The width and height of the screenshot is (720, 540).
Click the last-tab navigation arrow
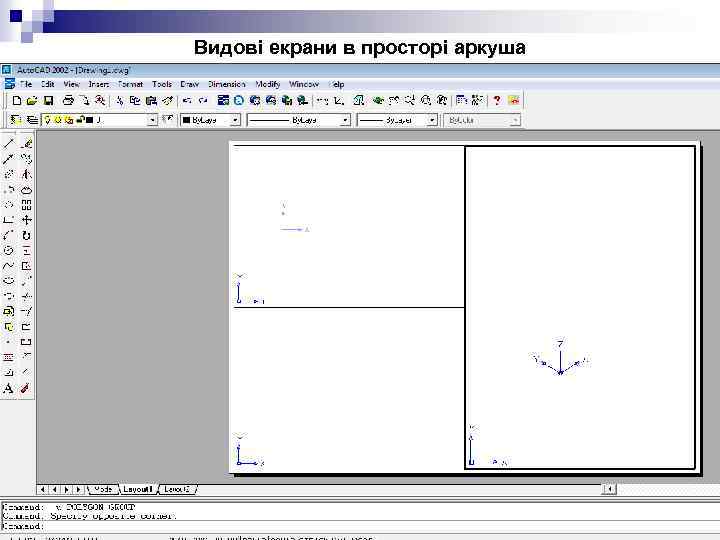pyautogui.click(x=79, y=489)
